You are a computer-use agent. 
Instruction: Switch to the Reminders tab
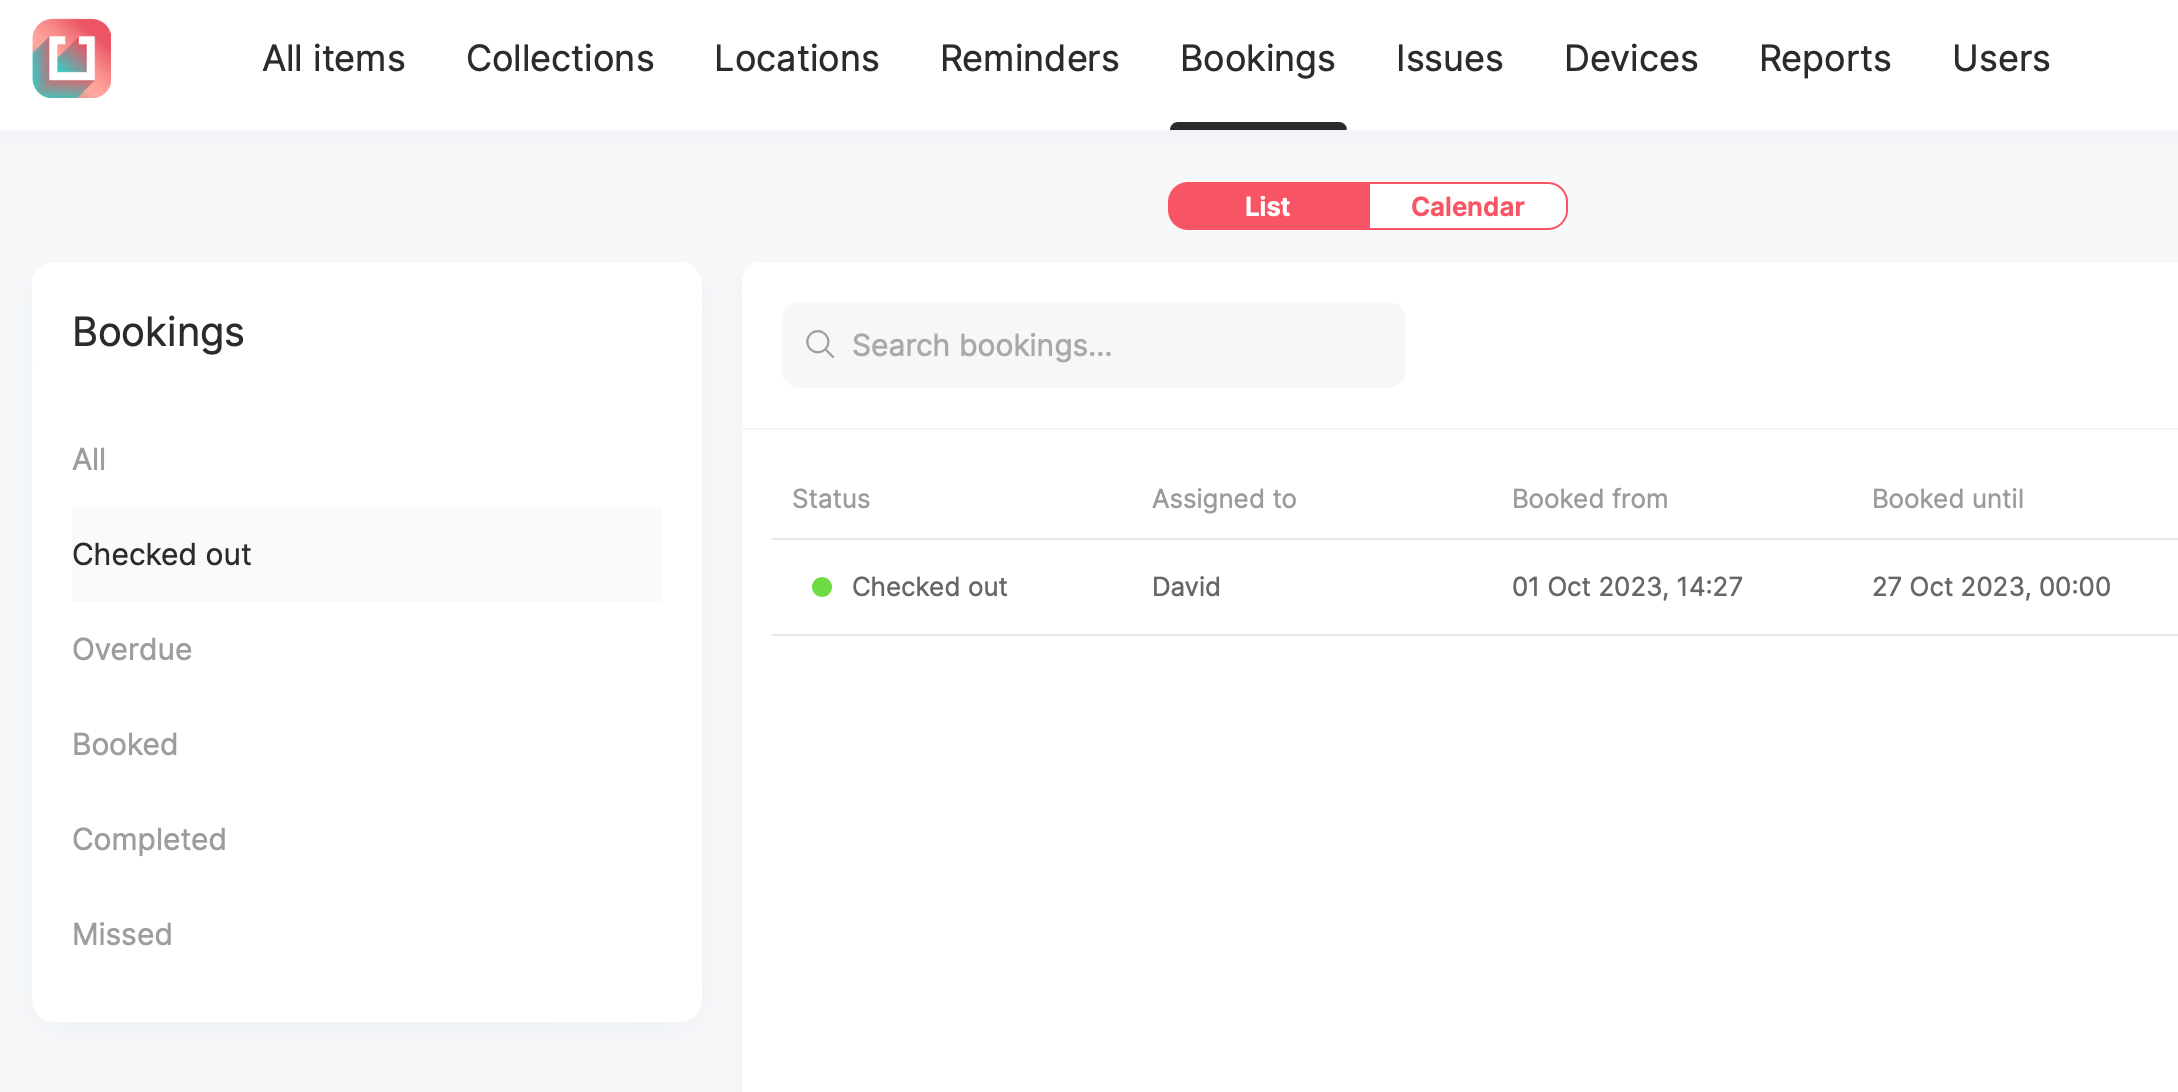pyautogui.click(x=1030, y=58)
